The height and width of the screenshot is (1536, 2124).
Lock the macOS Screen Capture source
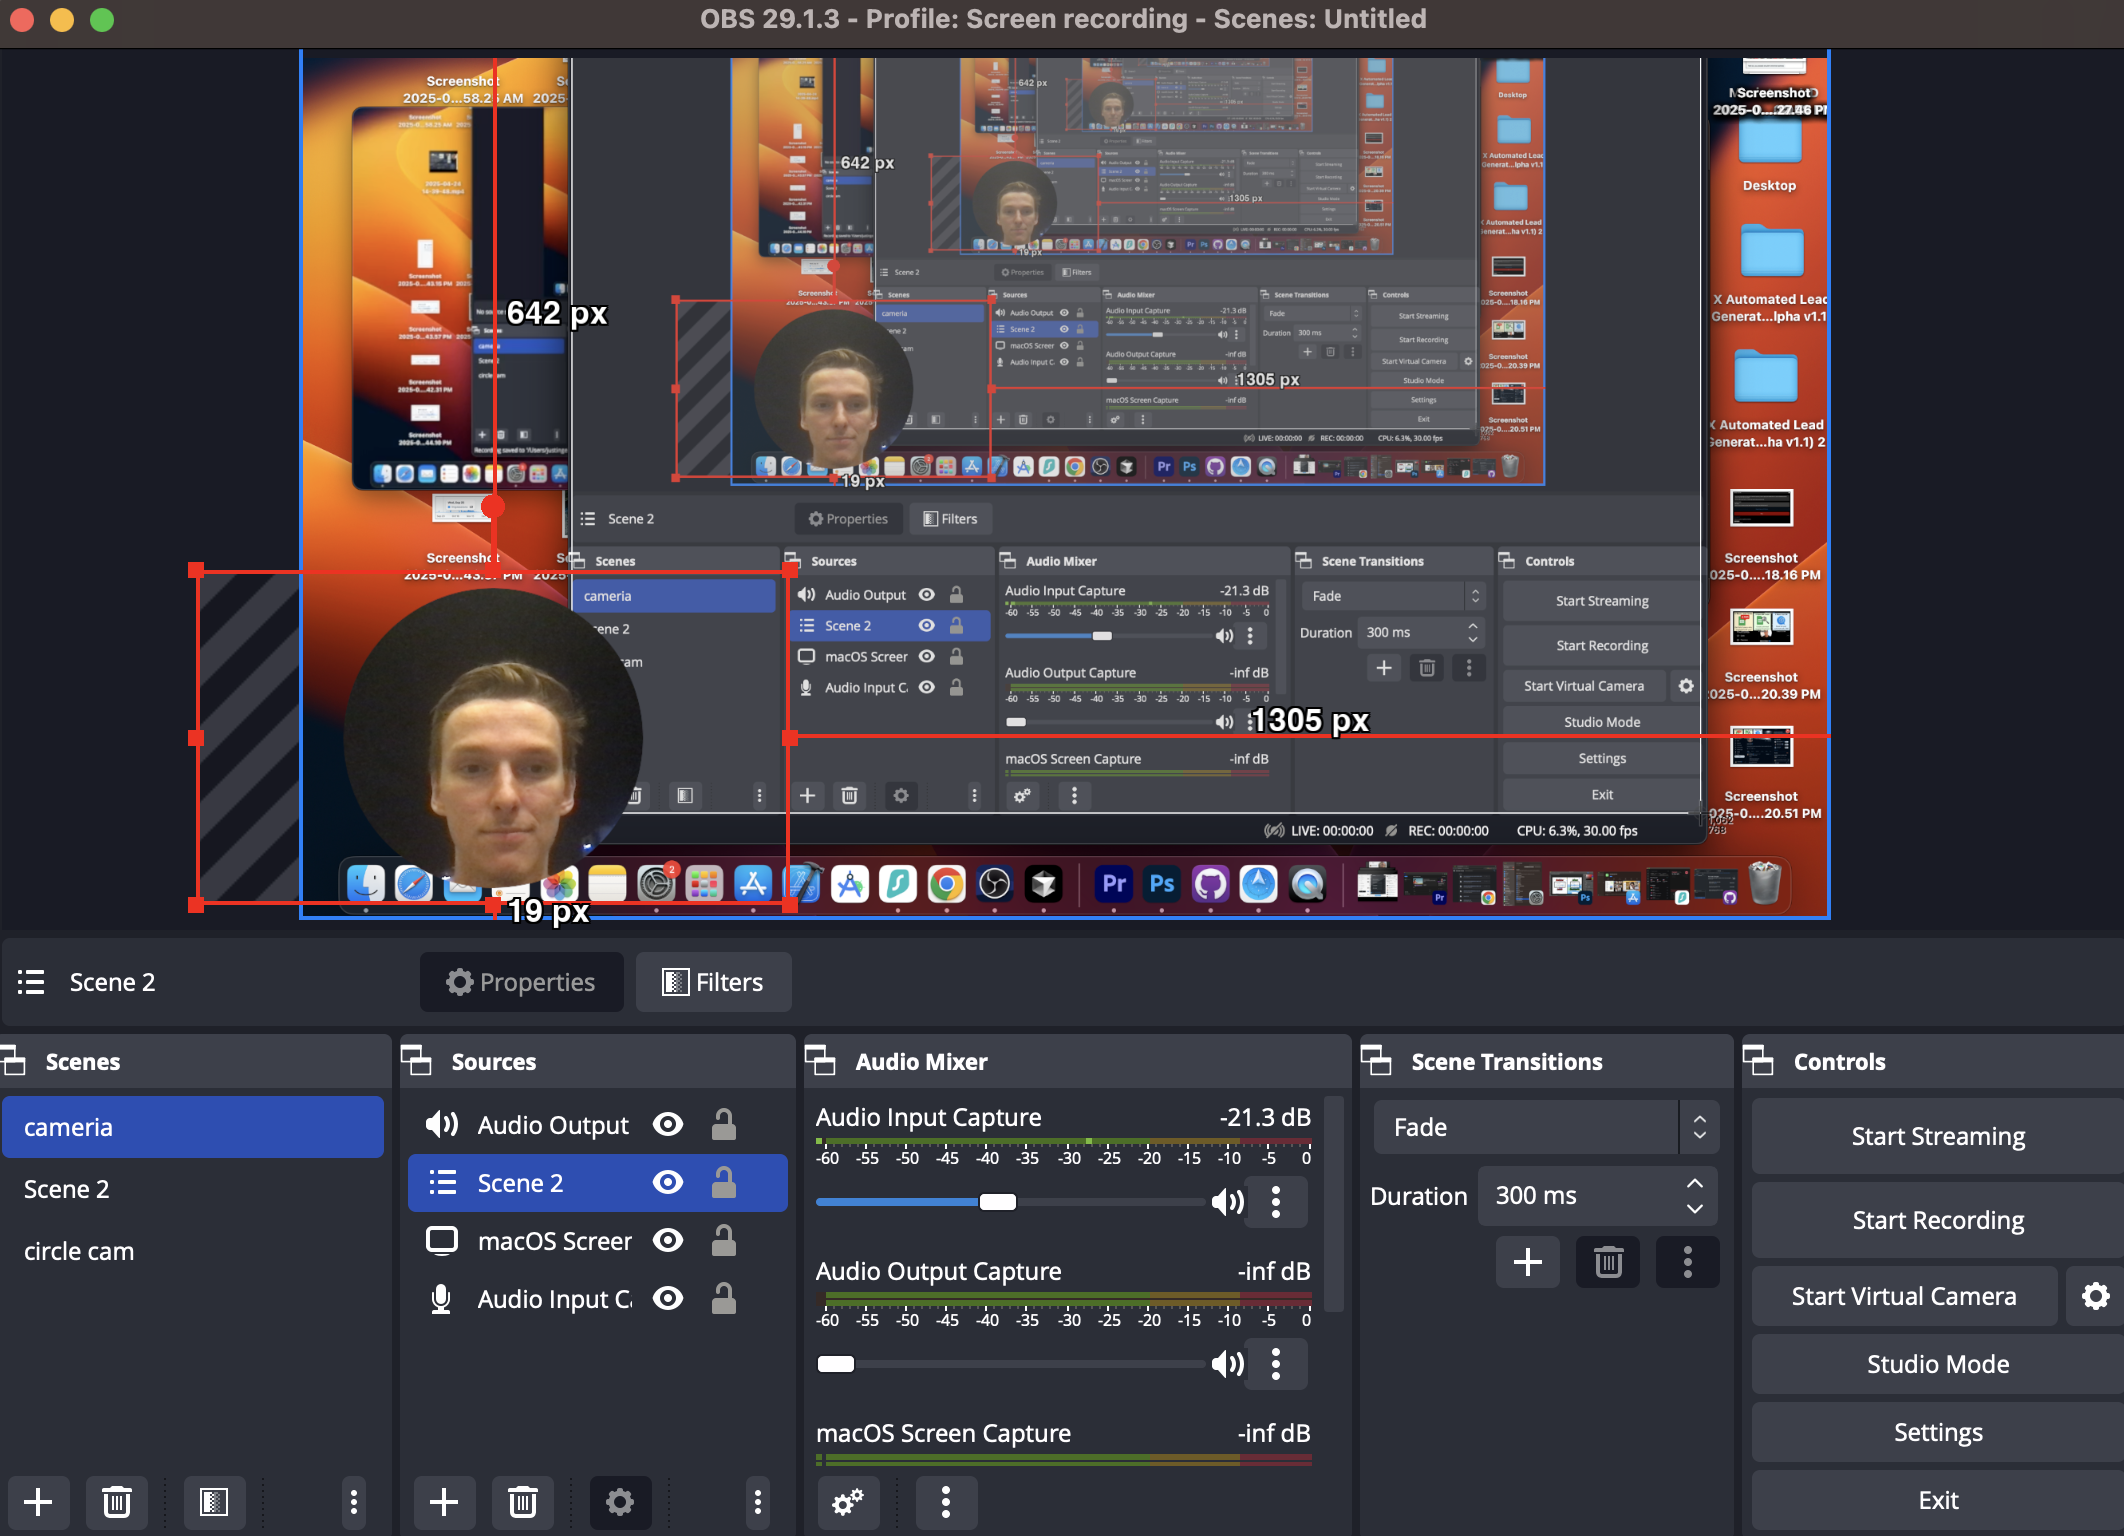click(724, 1241)
